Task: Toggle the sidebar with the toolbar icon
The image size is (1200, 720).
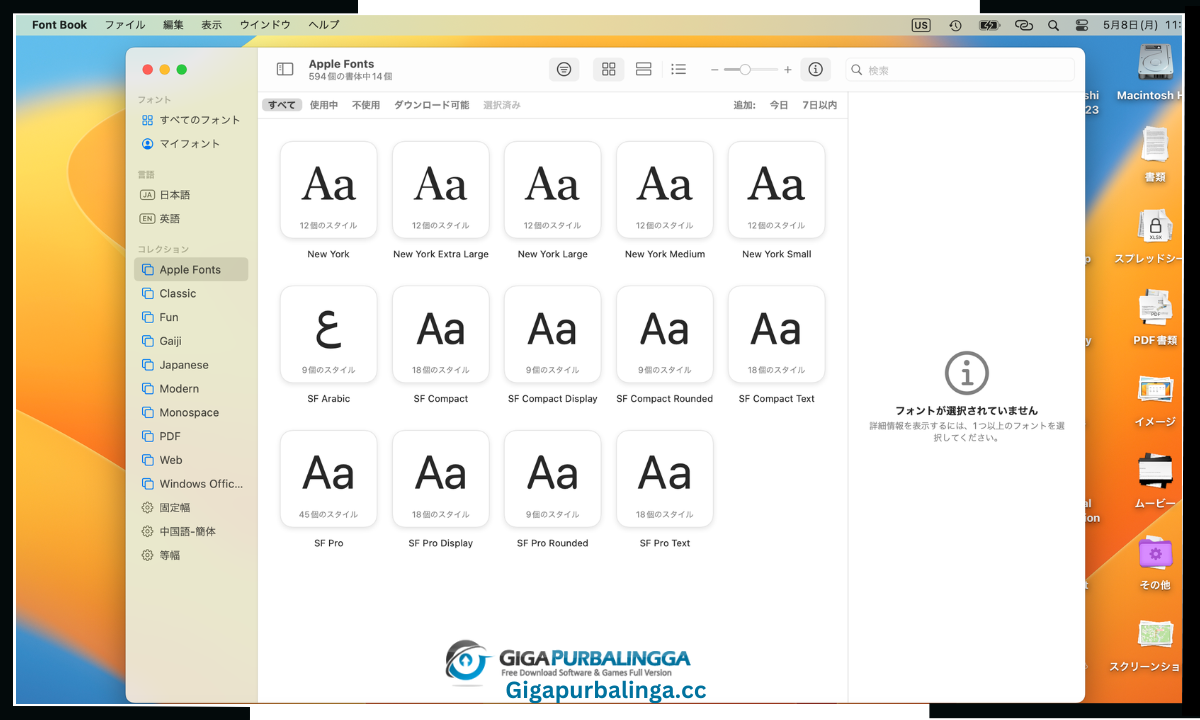Action: (x=285, y=69)
